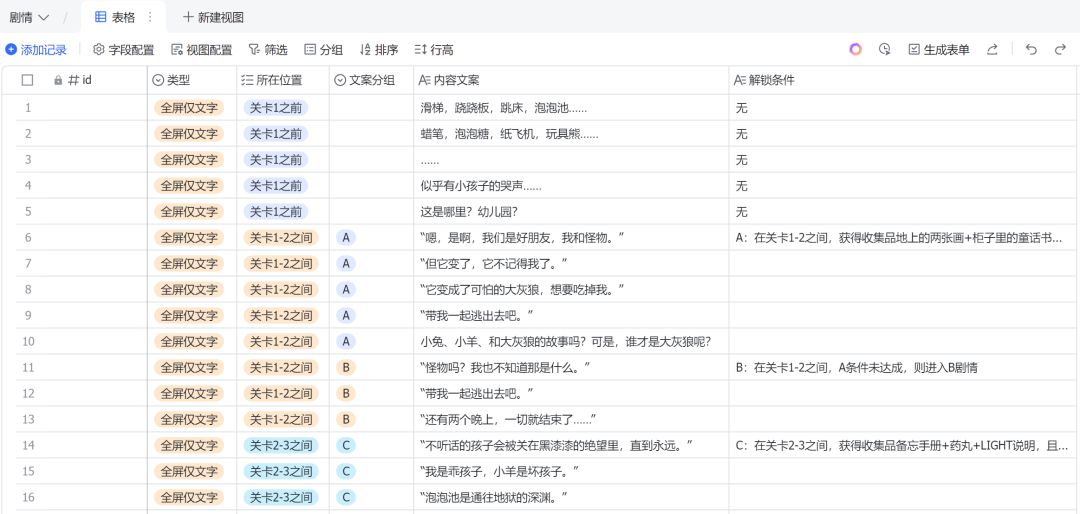Click the C group tag in row 14
The height and width of the screenshot is (514, 1080).
346,445
